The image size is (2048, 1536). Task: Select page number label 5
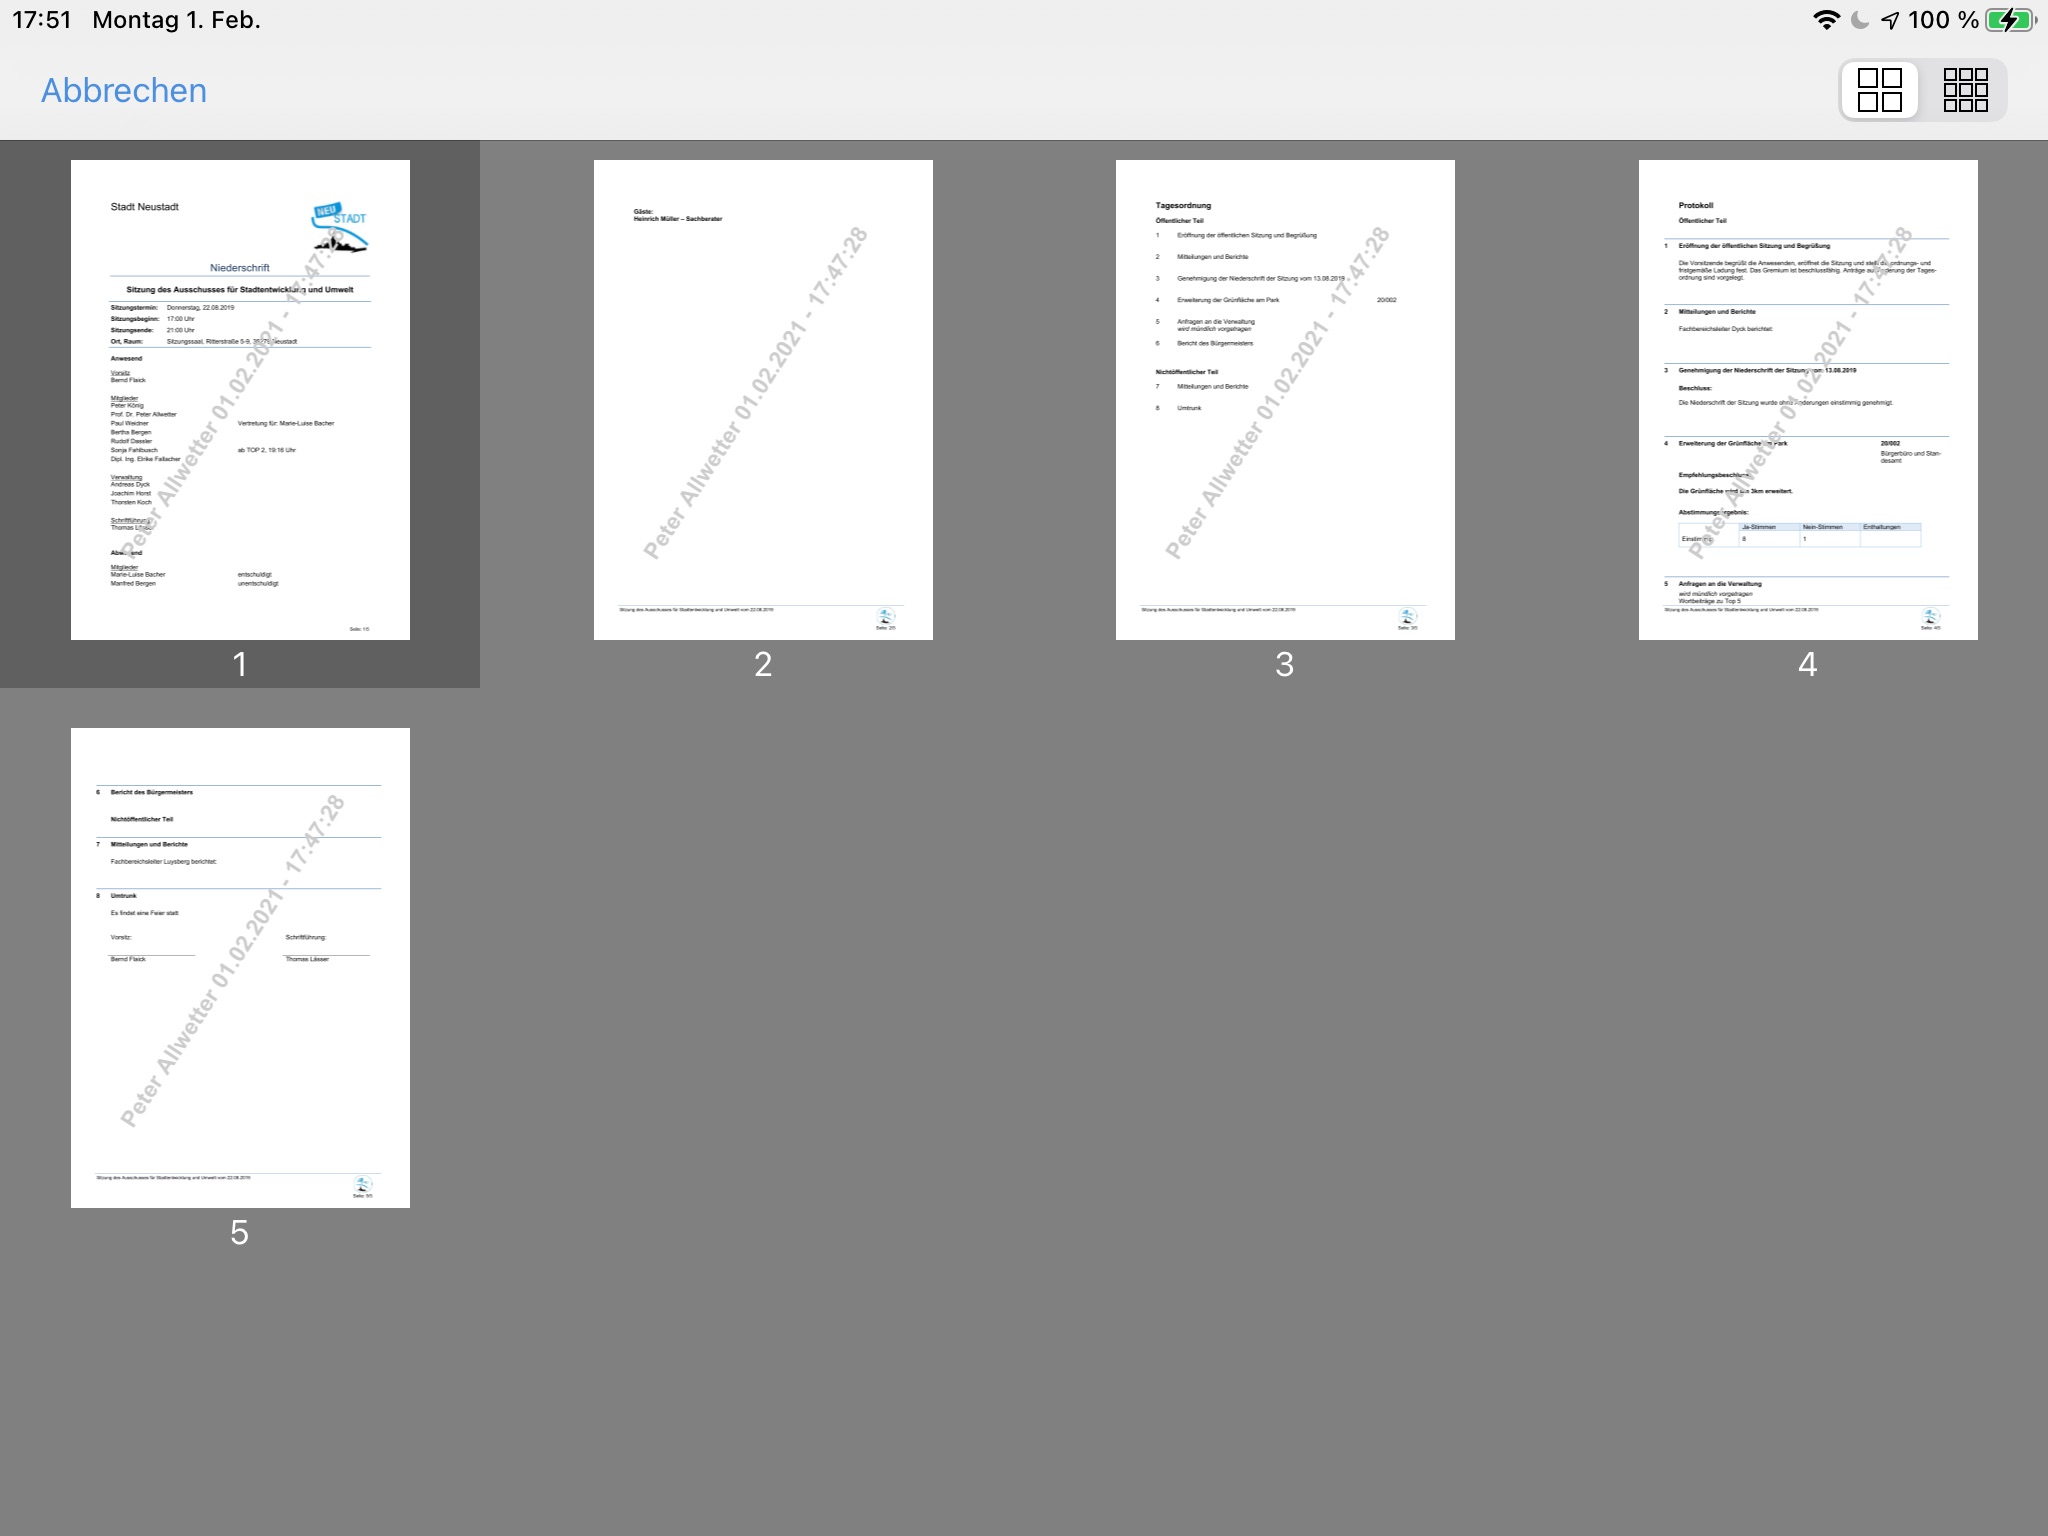240,1232
